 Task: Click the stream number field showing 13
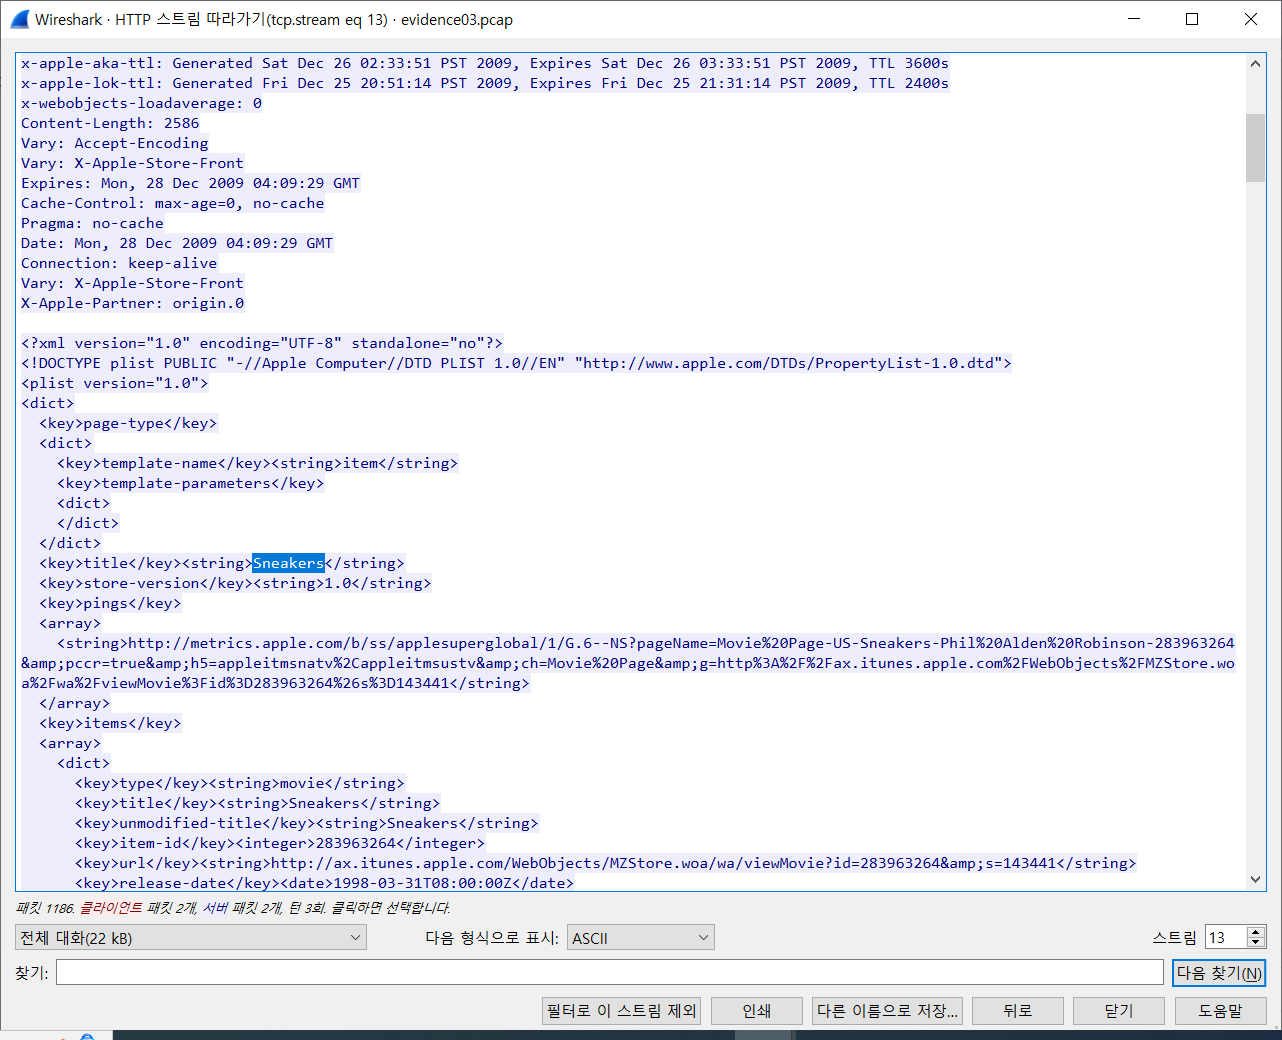(1226, 937)
